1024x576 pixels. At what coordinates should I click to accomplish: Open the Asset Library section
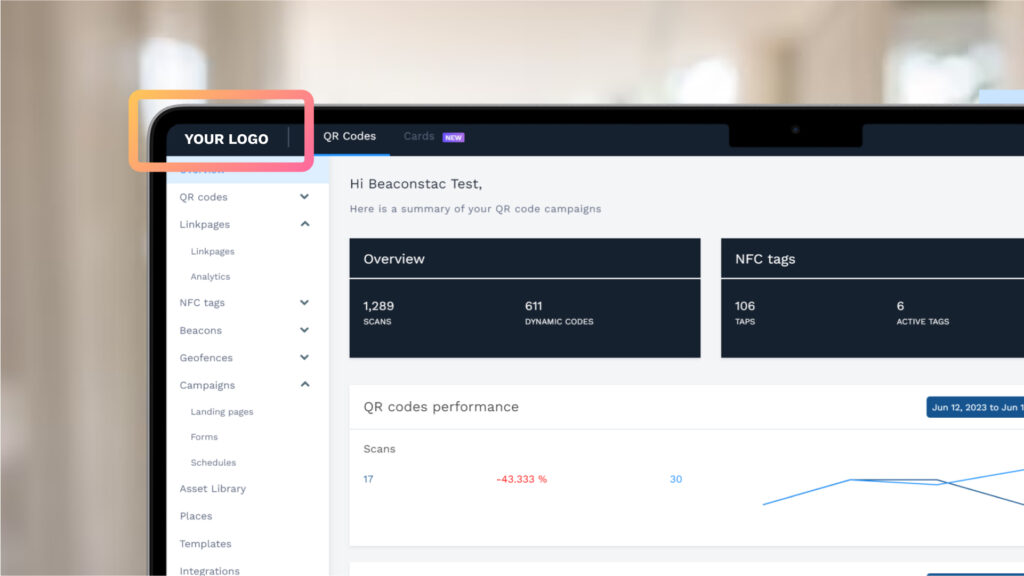[213, 488]
